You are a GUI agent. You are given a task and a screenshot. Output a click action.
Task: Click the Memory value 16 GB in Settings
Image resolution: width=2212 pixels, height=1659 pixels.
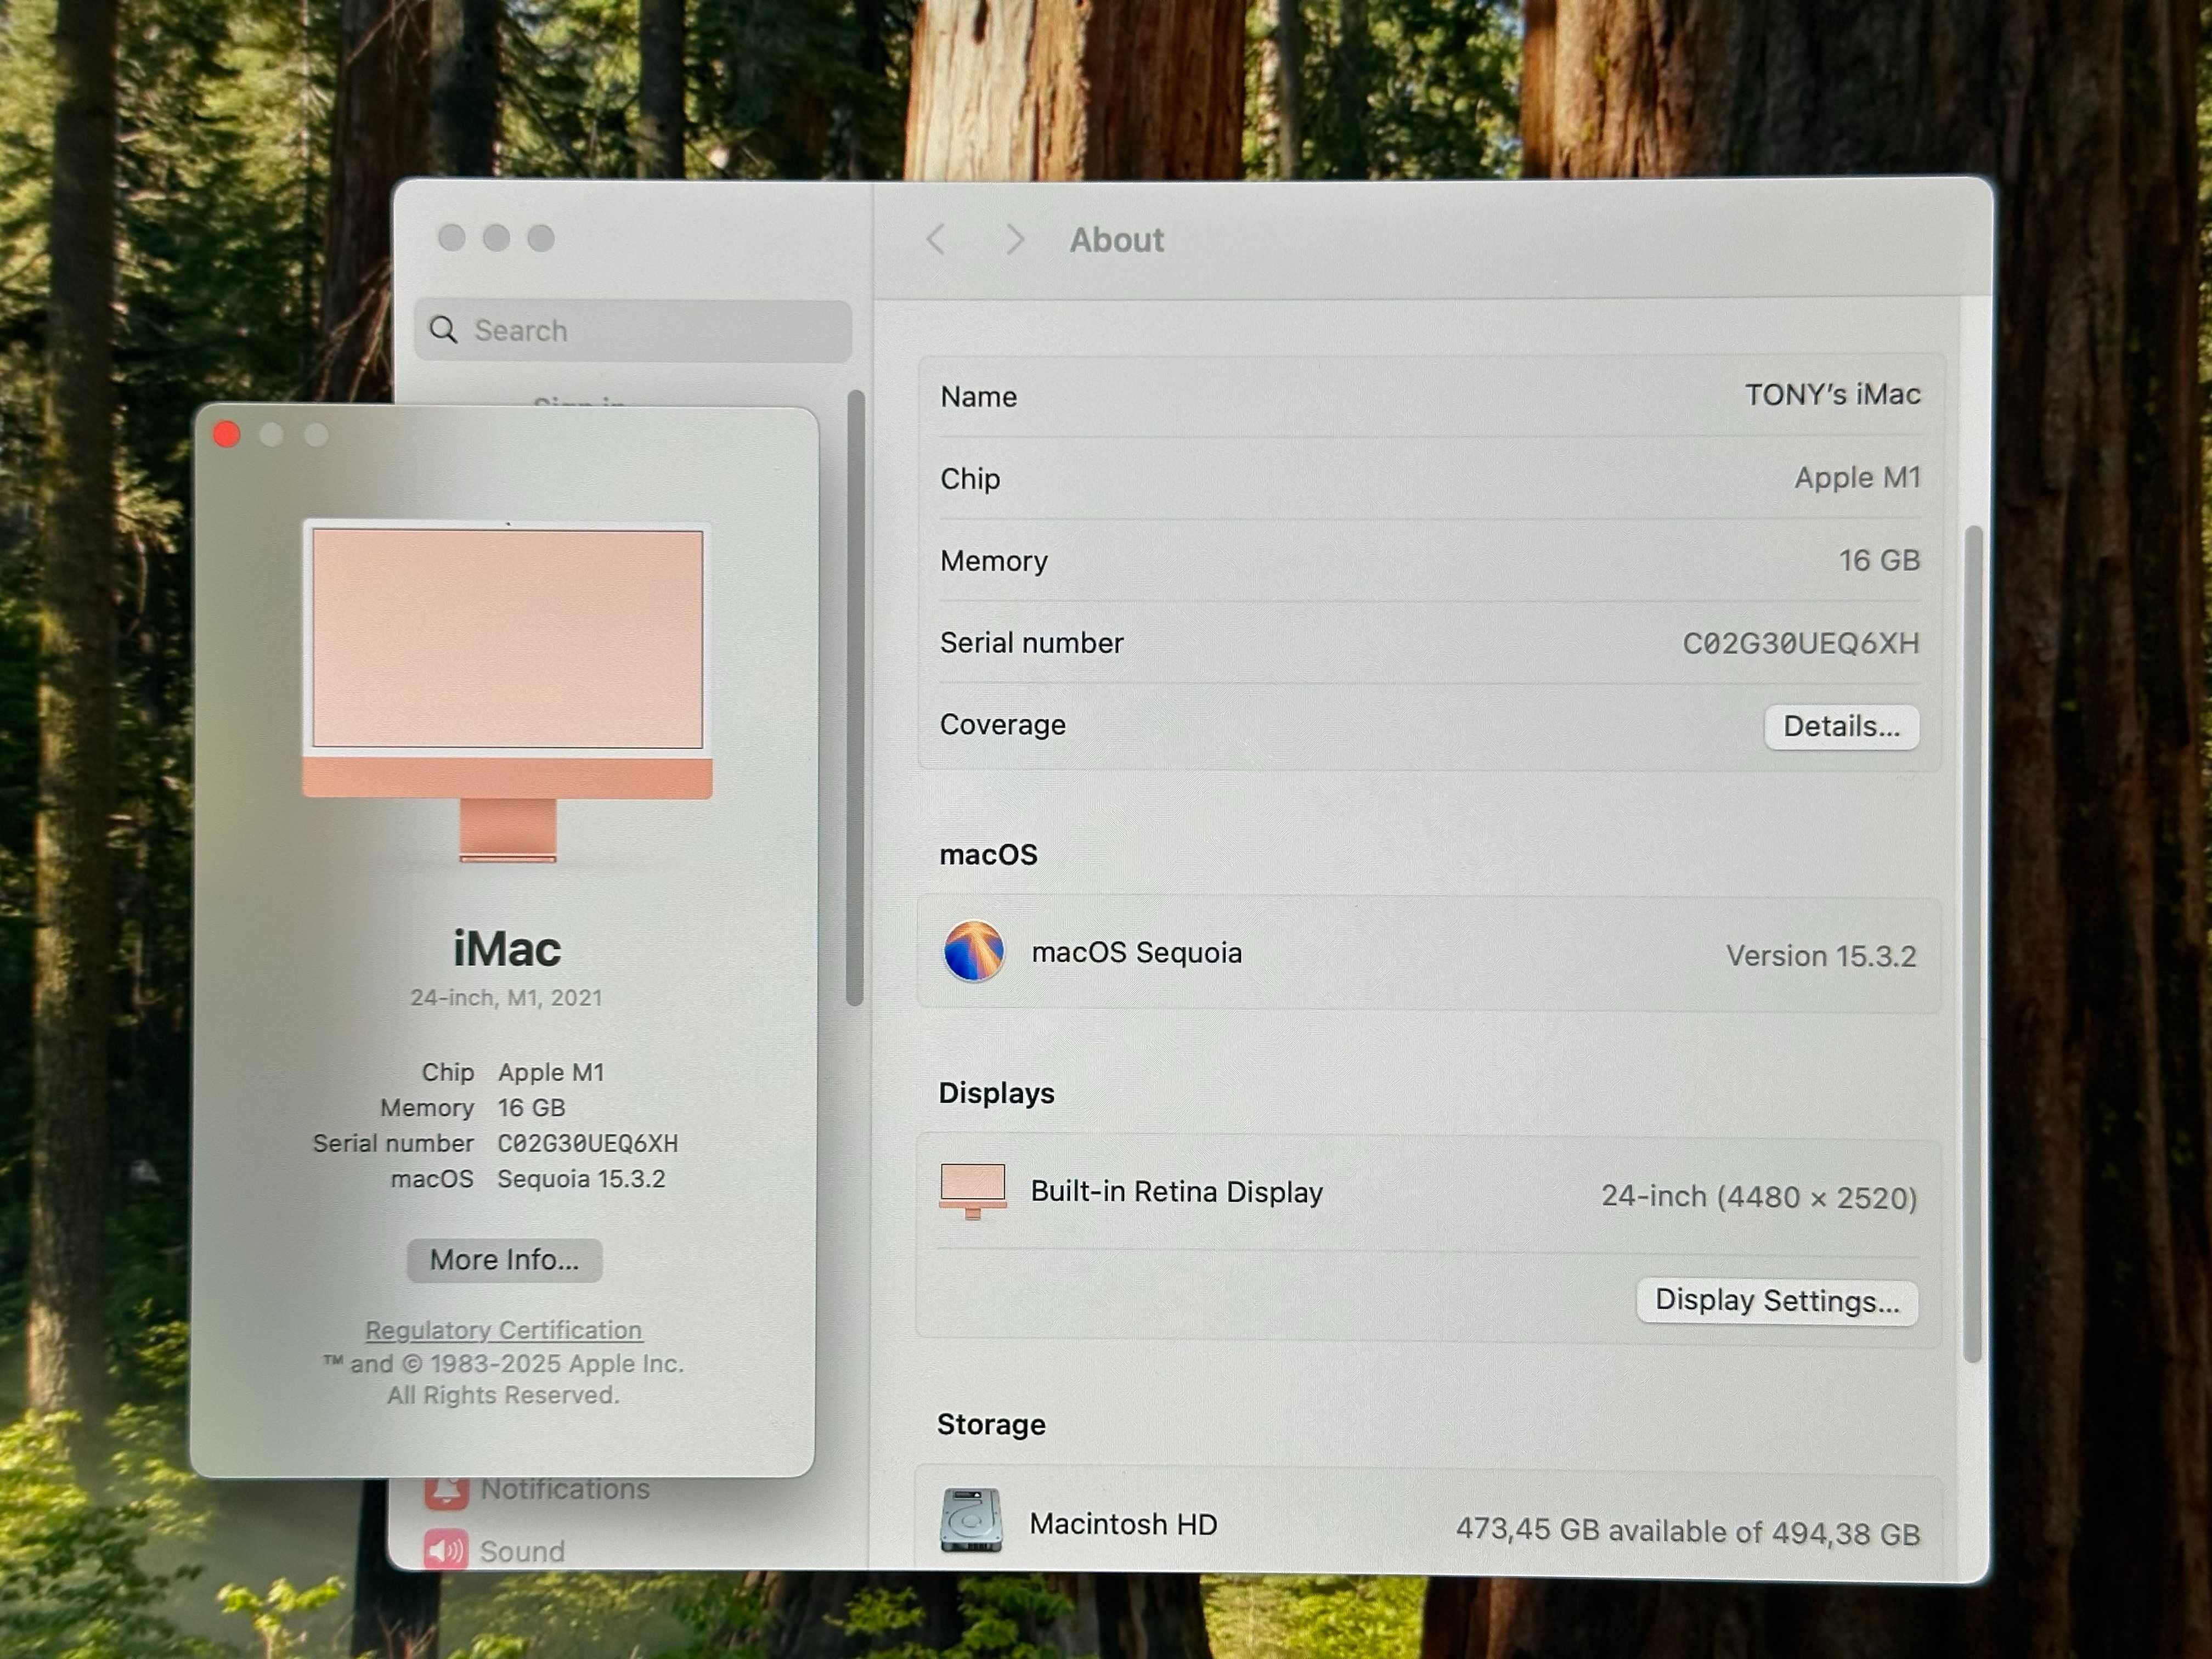point(1879,560)
